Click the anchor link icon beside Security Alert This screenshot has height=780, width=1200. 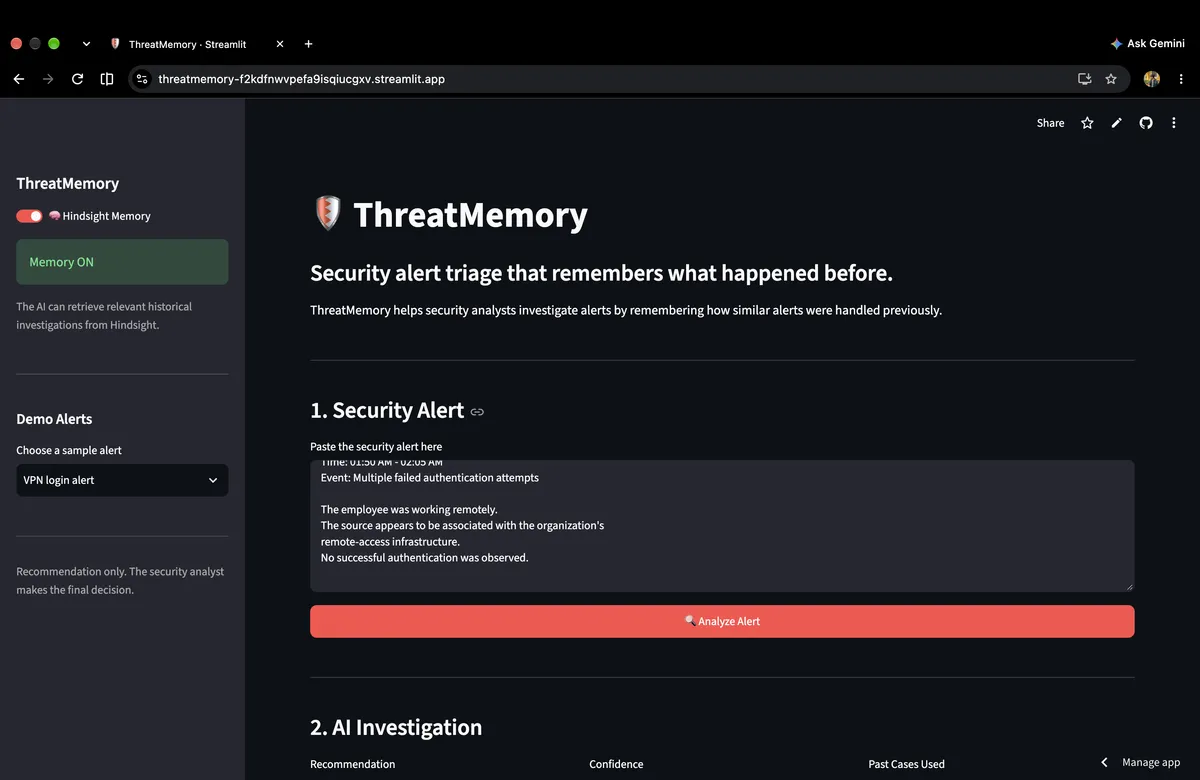pos(477,411)
